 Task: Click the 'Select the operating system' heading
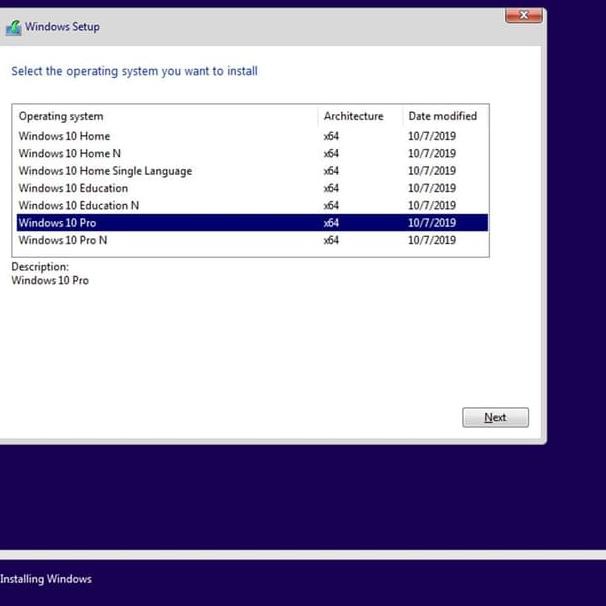pos(134,71)
